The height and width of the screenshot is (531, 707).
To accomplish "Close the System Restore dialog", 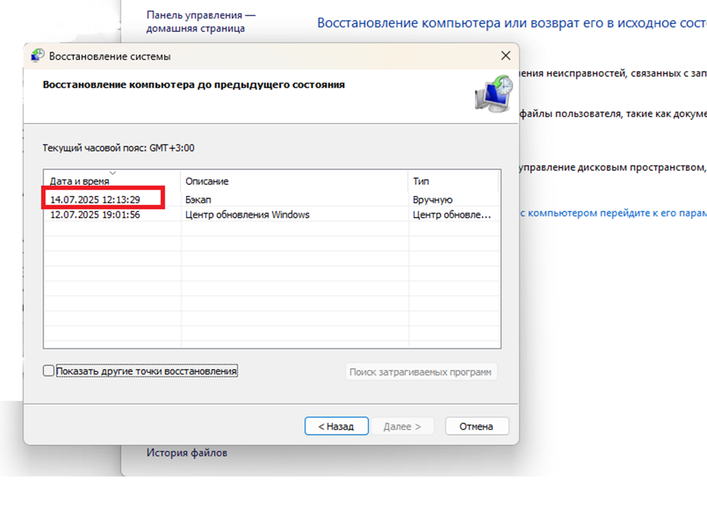I will click(505, 55).
